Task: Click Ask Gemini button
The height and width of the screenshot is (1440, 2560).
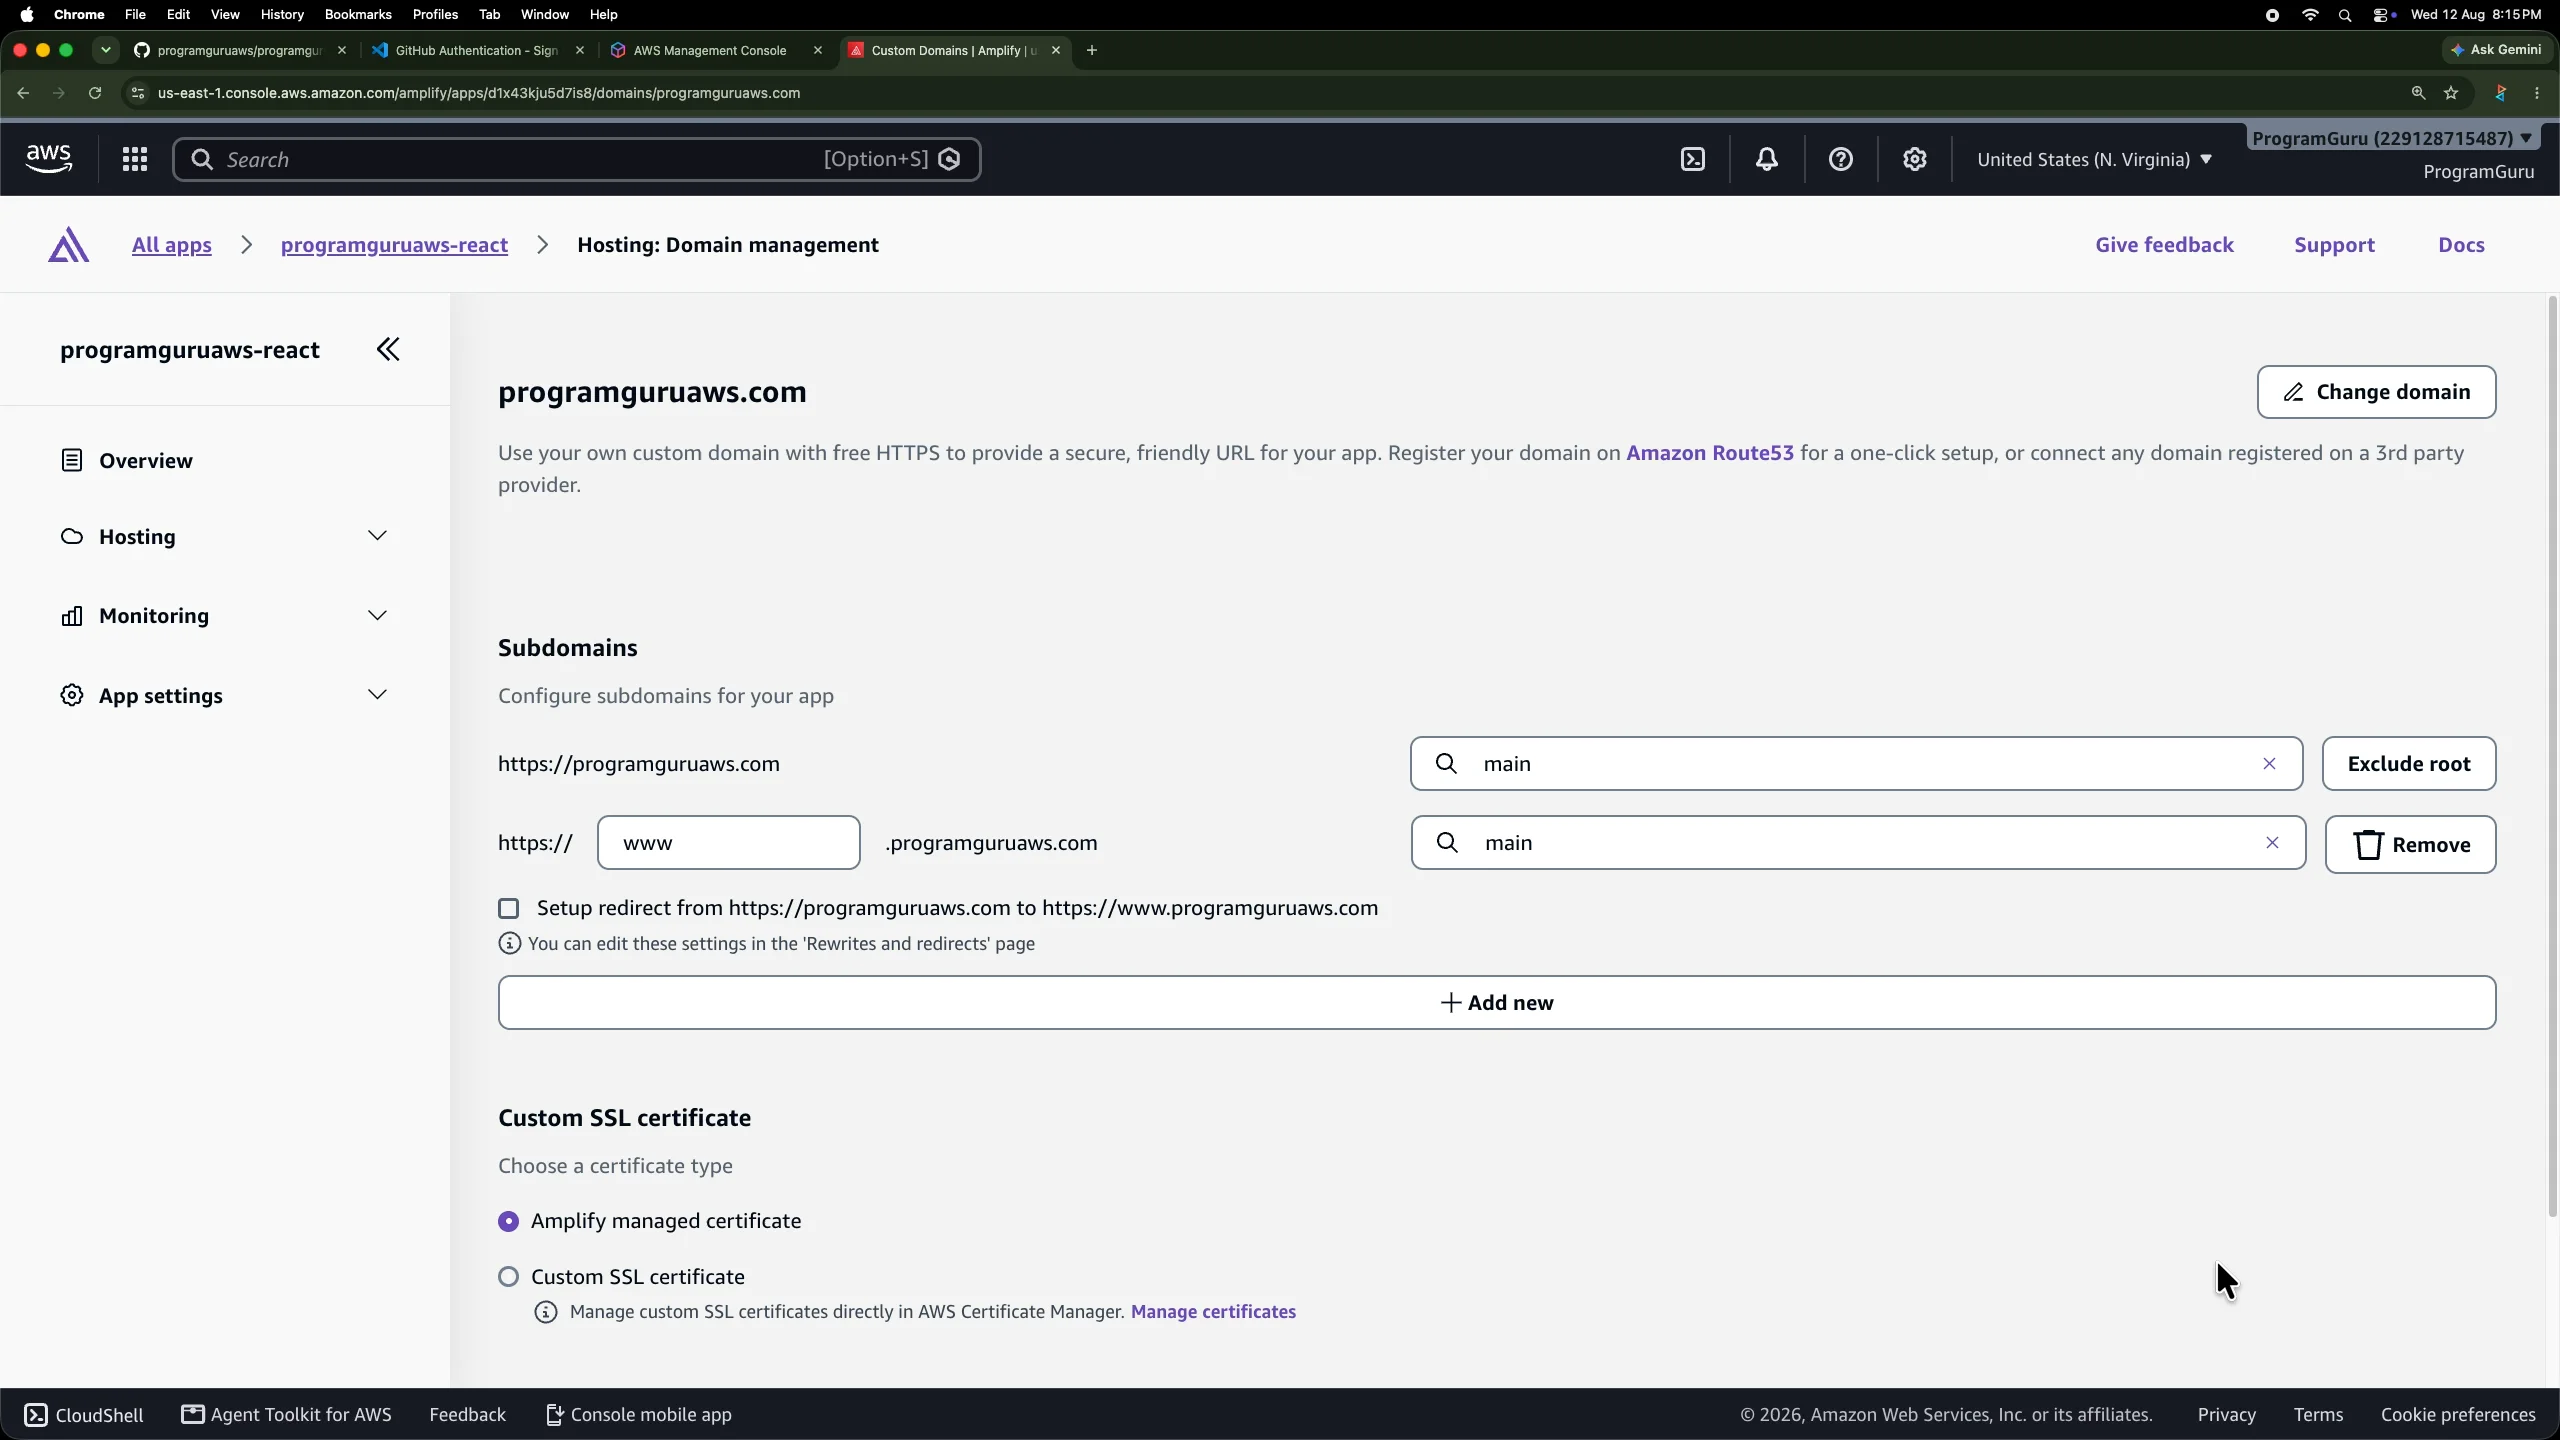Action: (2497, 50)
